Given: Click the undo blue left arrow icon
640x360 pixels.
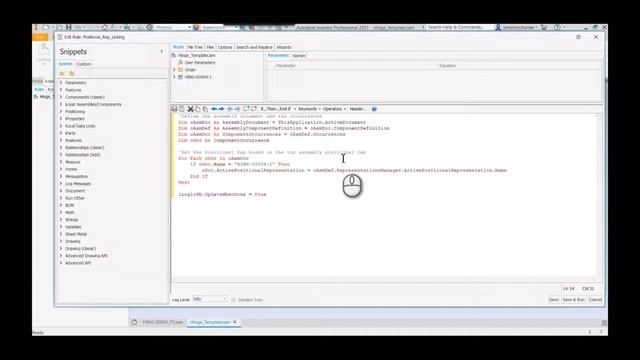Looking at the screenshot, I should pos(214,109).
